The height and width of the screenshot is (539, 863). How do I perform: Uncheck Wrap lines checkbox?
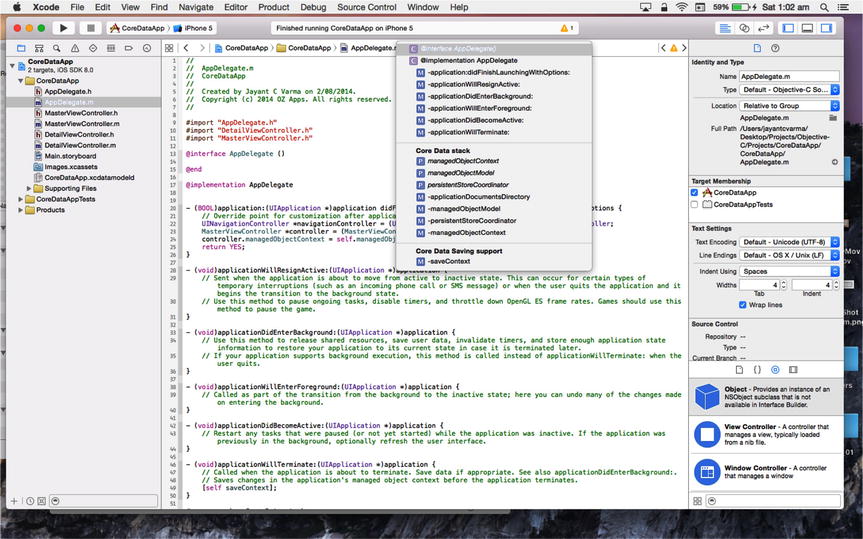tap(742, 305)
